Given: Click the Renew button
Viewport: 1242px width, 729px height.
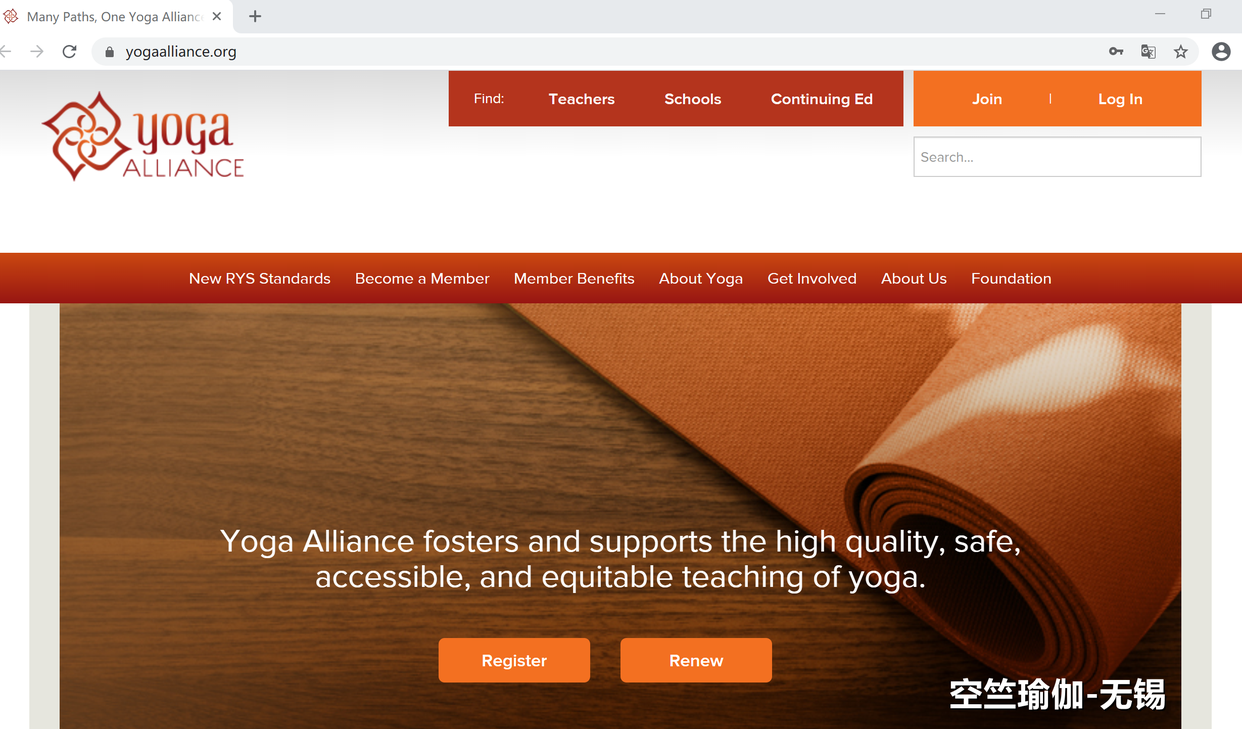Looking at the screenshot, I should pyautogui.click(x=696, y=660).
